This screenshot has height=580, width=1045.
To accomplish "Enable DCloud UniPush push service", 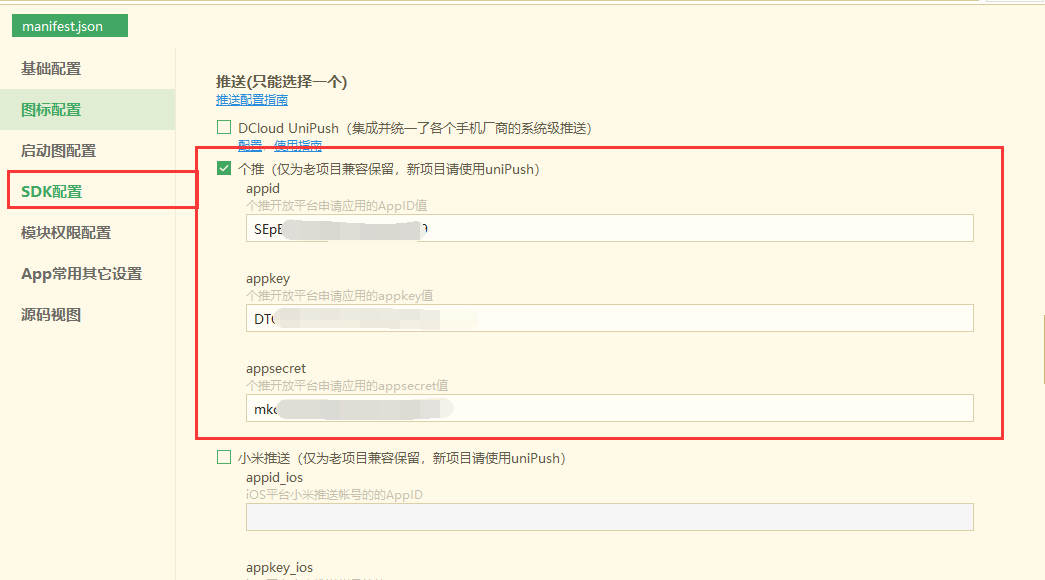I will pos(223,127).
